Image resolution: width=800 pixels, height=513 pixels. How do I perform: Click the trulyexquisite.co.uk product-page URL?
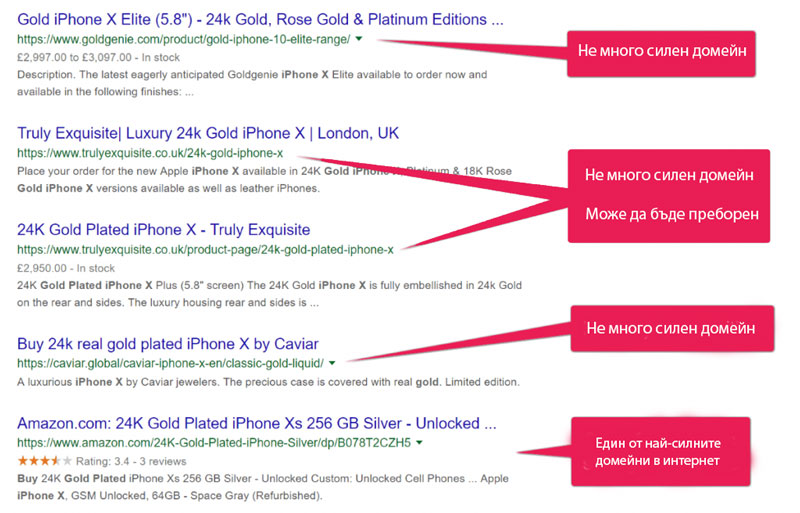coord(205,249)
